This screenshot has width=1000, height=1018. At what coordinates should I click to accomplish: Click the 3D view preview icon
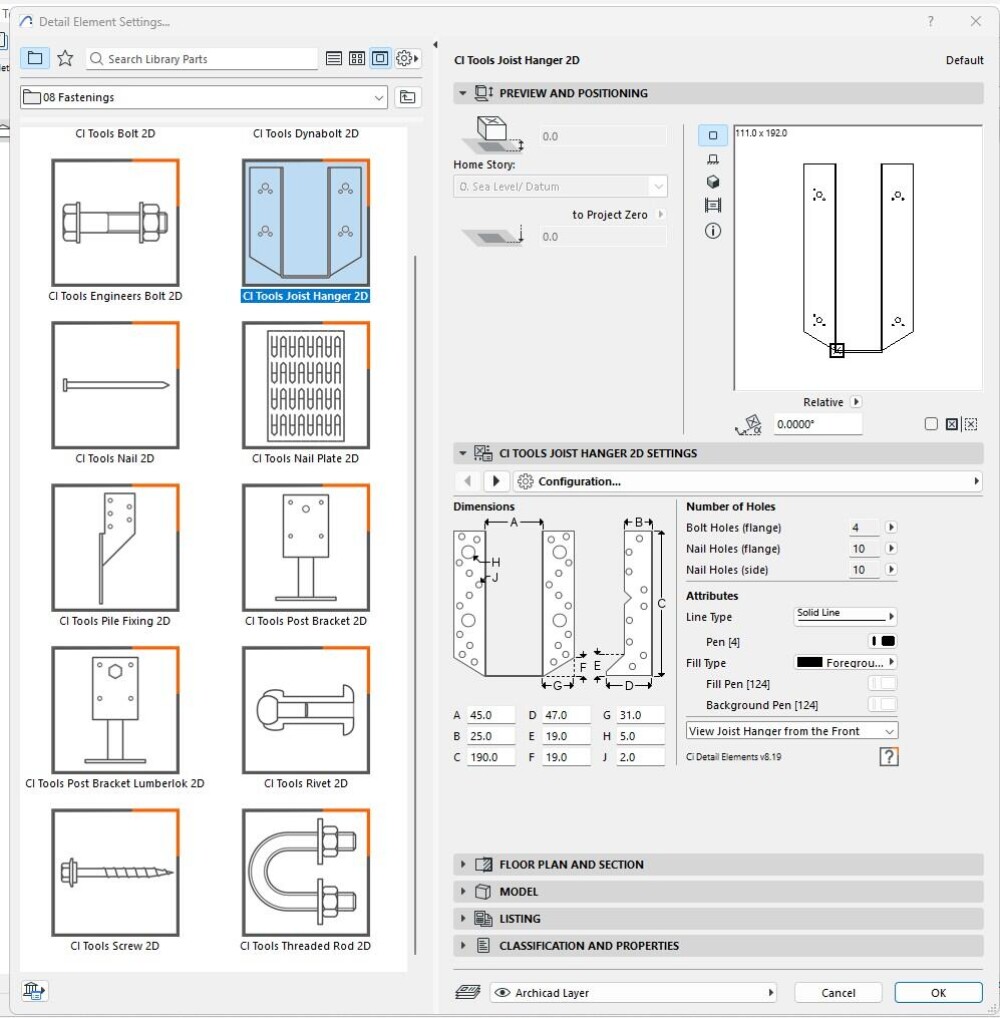click(x=713, y=182)
